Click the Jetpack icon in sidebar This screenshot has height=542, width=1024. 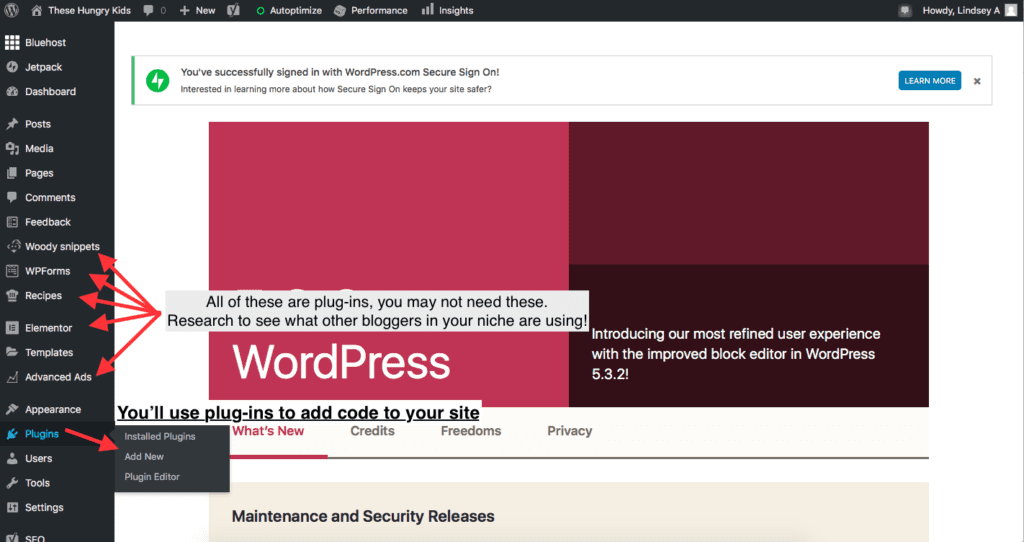[x=12, y=67]
